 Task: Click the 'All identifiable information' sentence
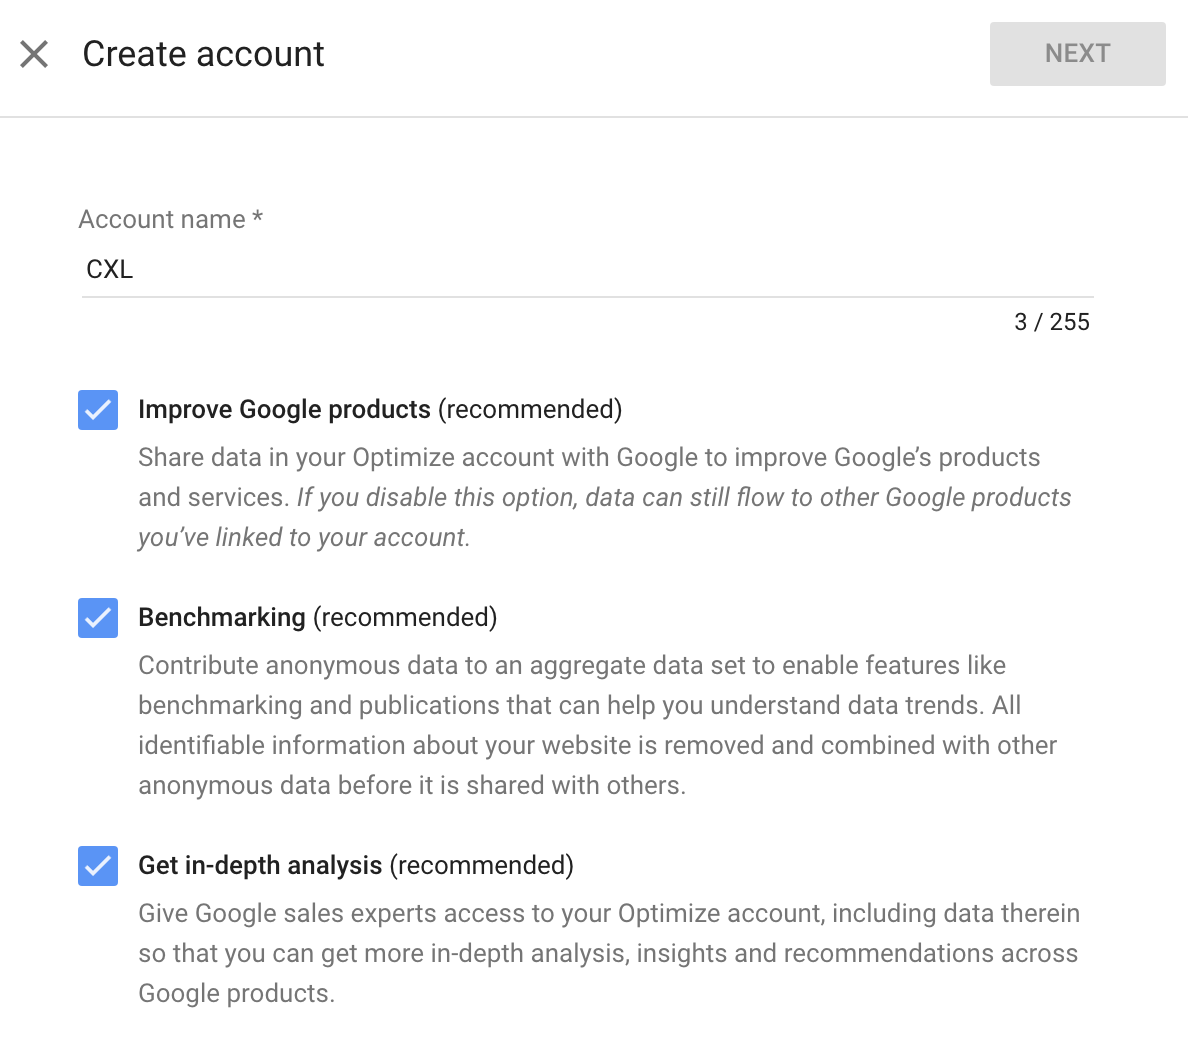pos(597,746)
